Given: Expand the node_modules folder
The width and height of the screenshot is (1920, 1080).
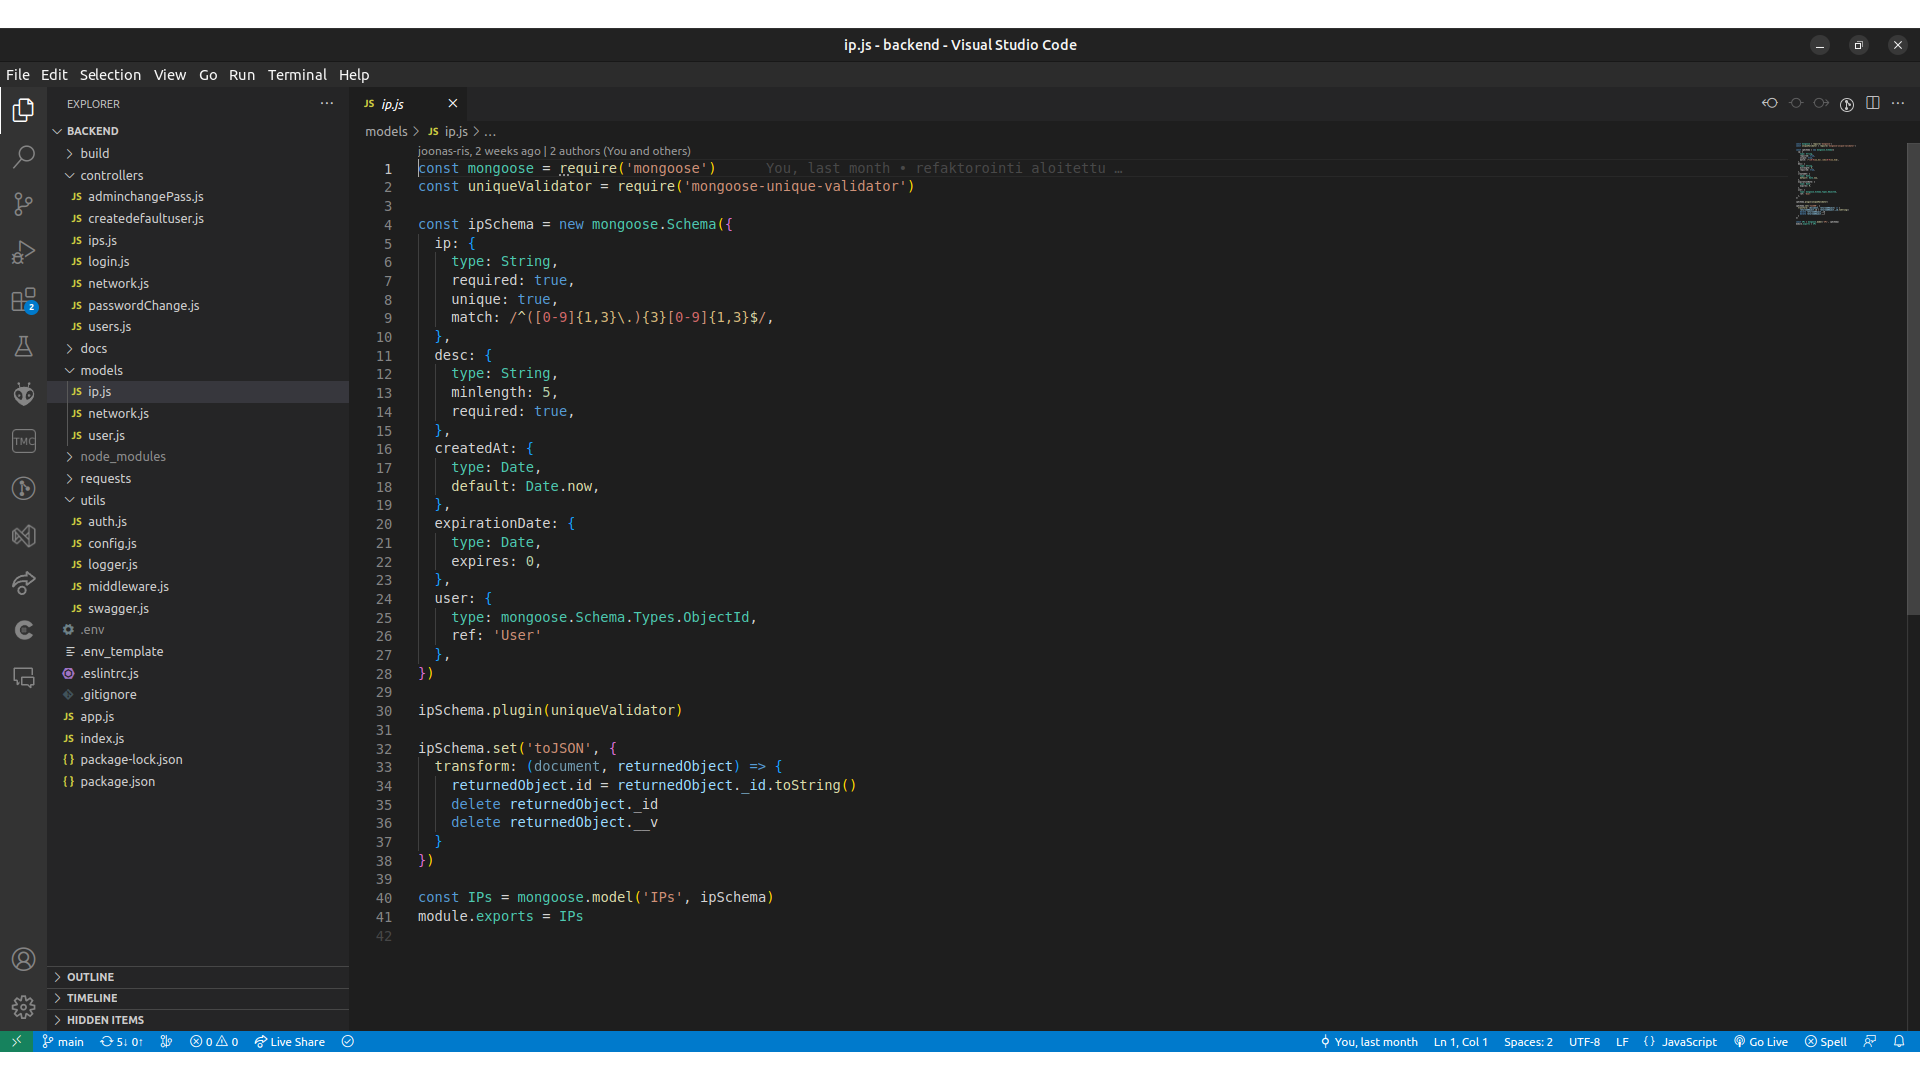Looking at the screenshot, I should (x=122, y=457).
